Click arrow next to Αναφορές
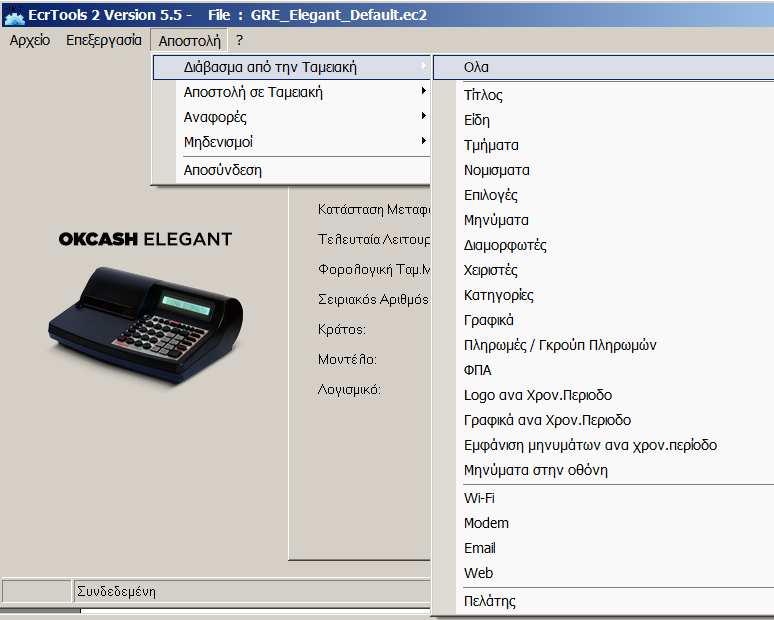Image resolution: width=774 pixels, height=620 pixels. (x=424, y=116)
